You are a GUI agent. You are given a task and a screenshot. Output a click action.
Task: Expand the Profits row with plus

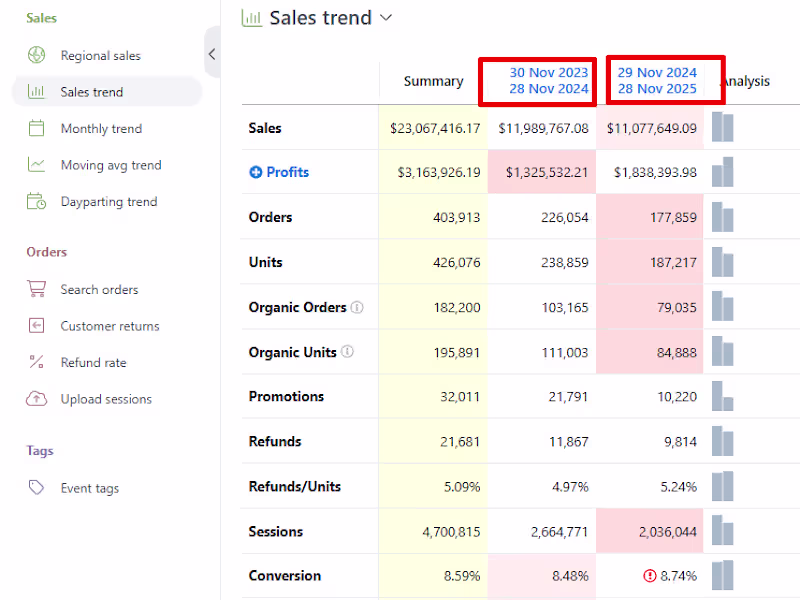pyautogui.click(x=255, y=172)
